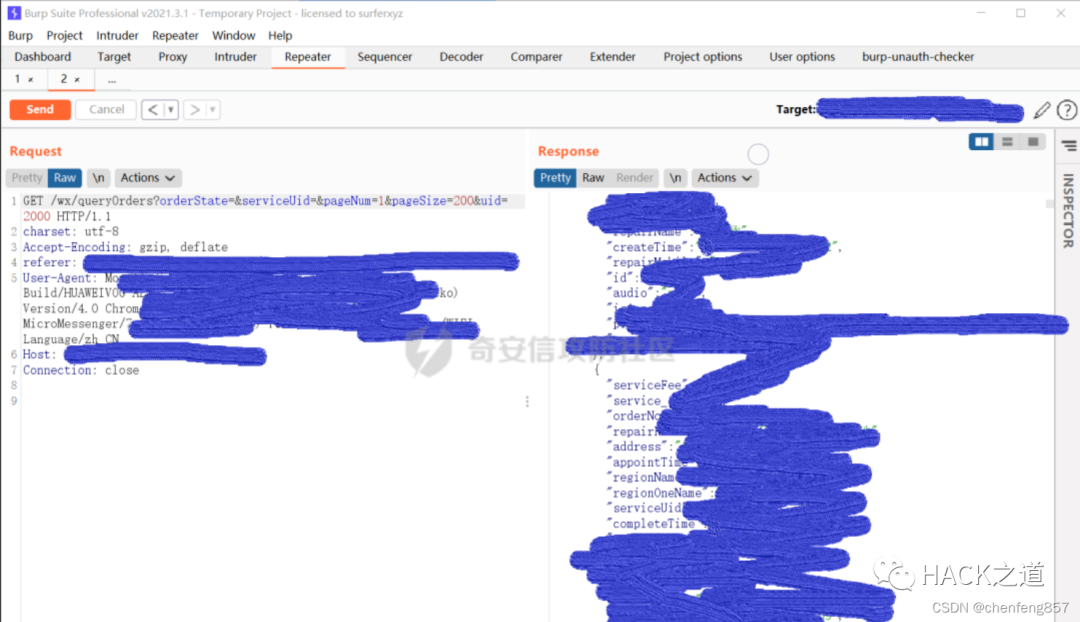The height and width of the screenshot is (622, 1080).
Task: Switch to Sequencer tab
Action: pyautogui.click(x=385, y=57)
